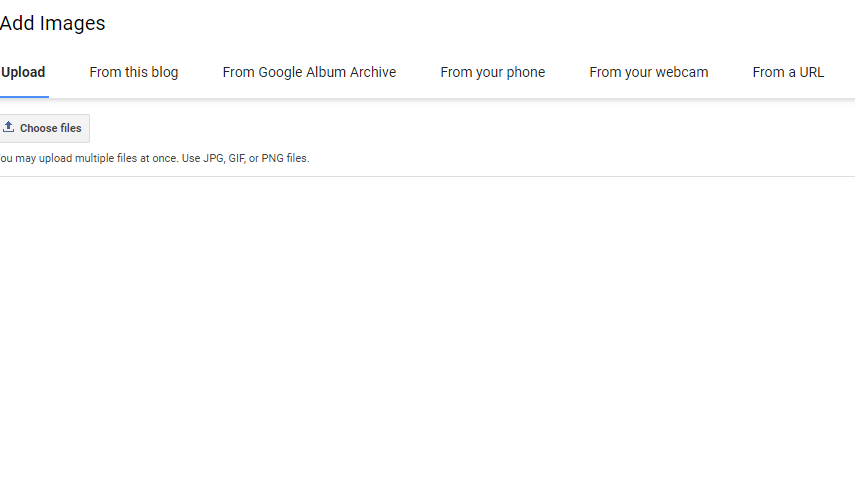Open the From your webcam tab
Viewport: 855px width, 479px height.
648,73
